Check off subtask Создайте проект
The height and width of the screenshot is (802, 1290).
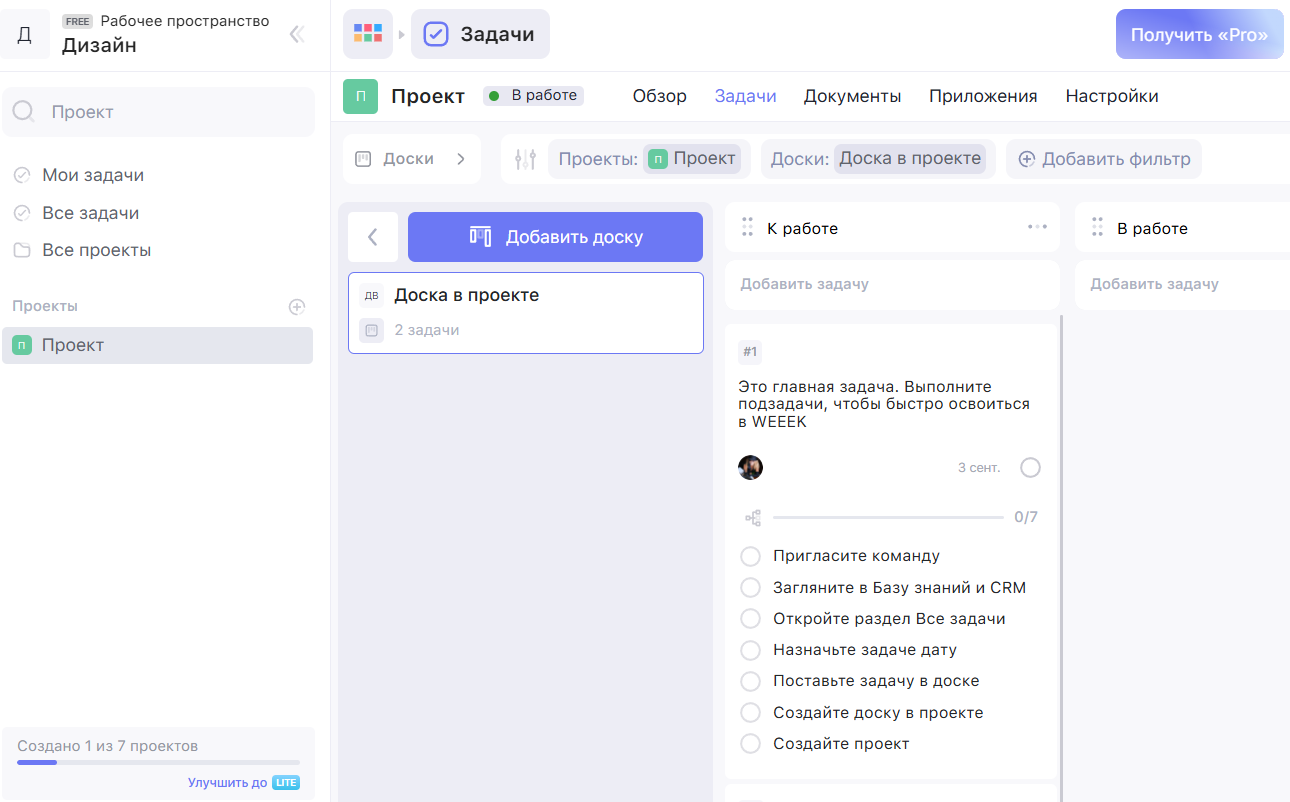(750, 743)
